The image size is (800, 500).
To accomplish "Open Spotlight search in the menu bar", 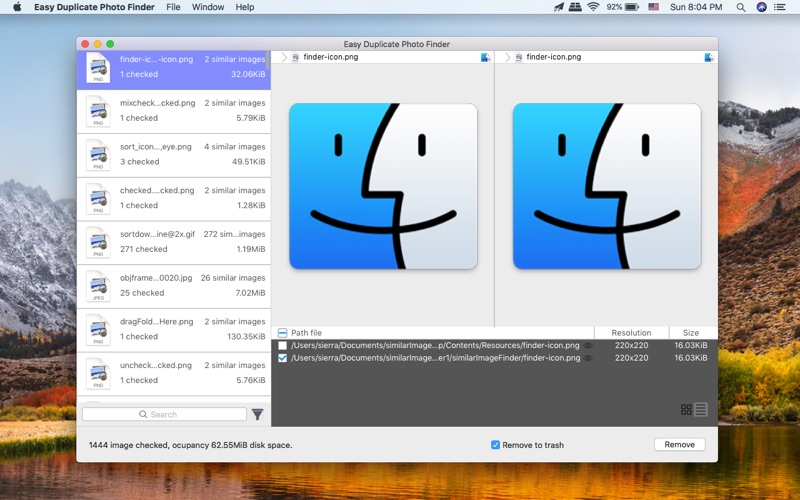I will coord(740,7).
